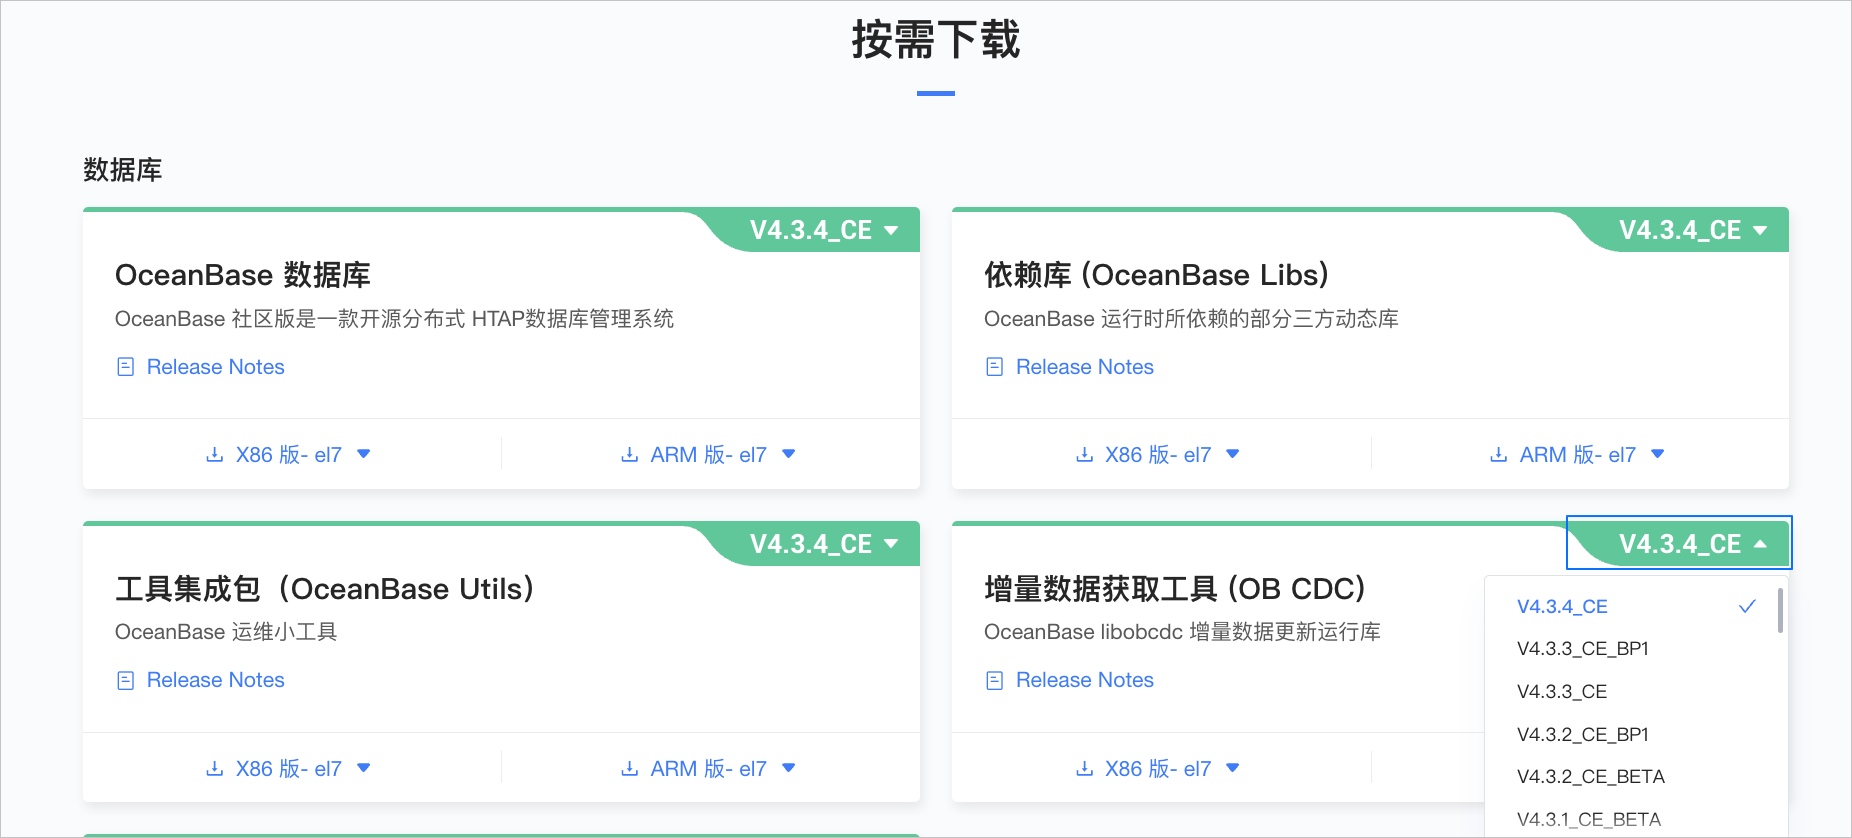This screenshot has width=1852, height=838.
Task: Click the document icon beside OceanBase Utils Release Notes
Action: click(125, 681)
